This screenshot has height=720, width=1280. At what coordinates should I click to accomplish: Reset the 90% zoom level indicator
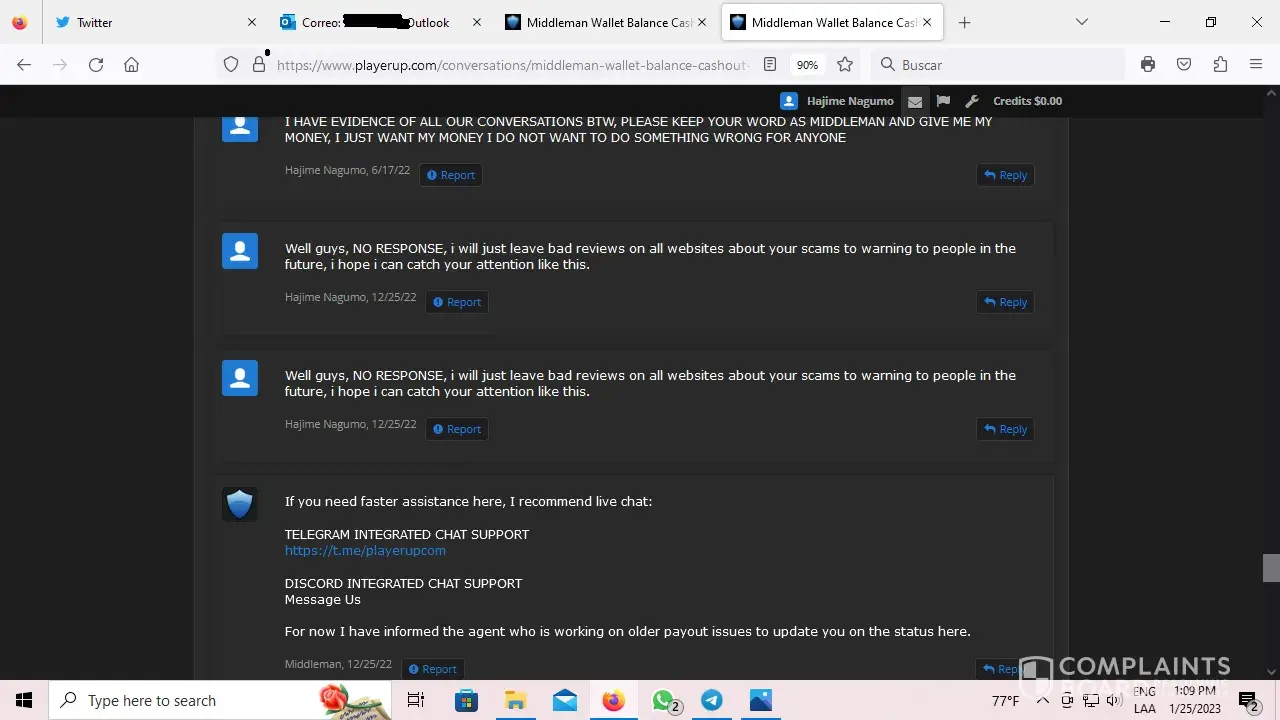[806, 65]
